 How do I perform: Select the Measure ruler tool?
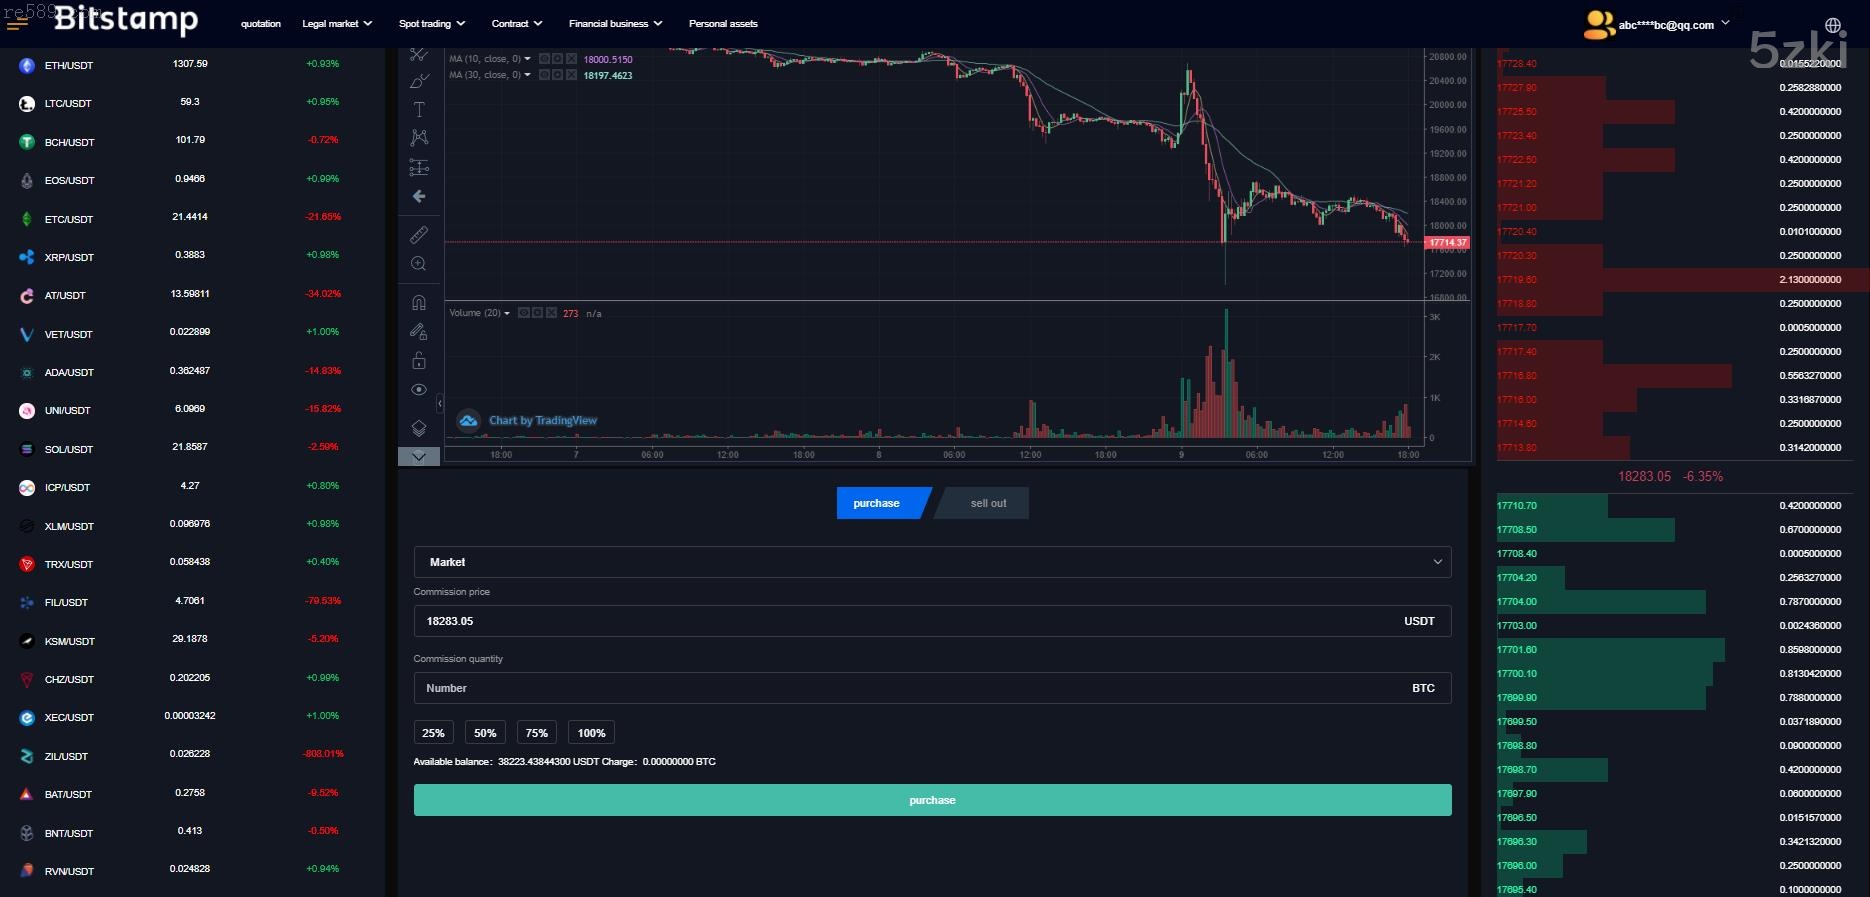pyautogui.click(x=419, y=234)
